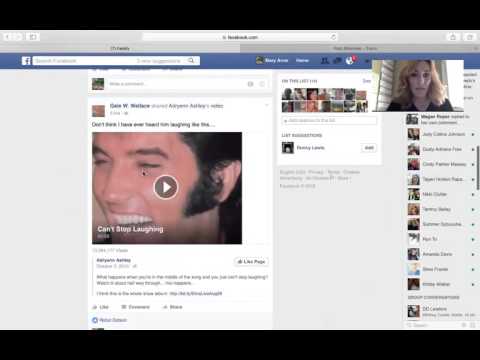Screen dimensions: 480x360
Task: Focus chat sidebar Search field
Action: click(x=433, y=325)
